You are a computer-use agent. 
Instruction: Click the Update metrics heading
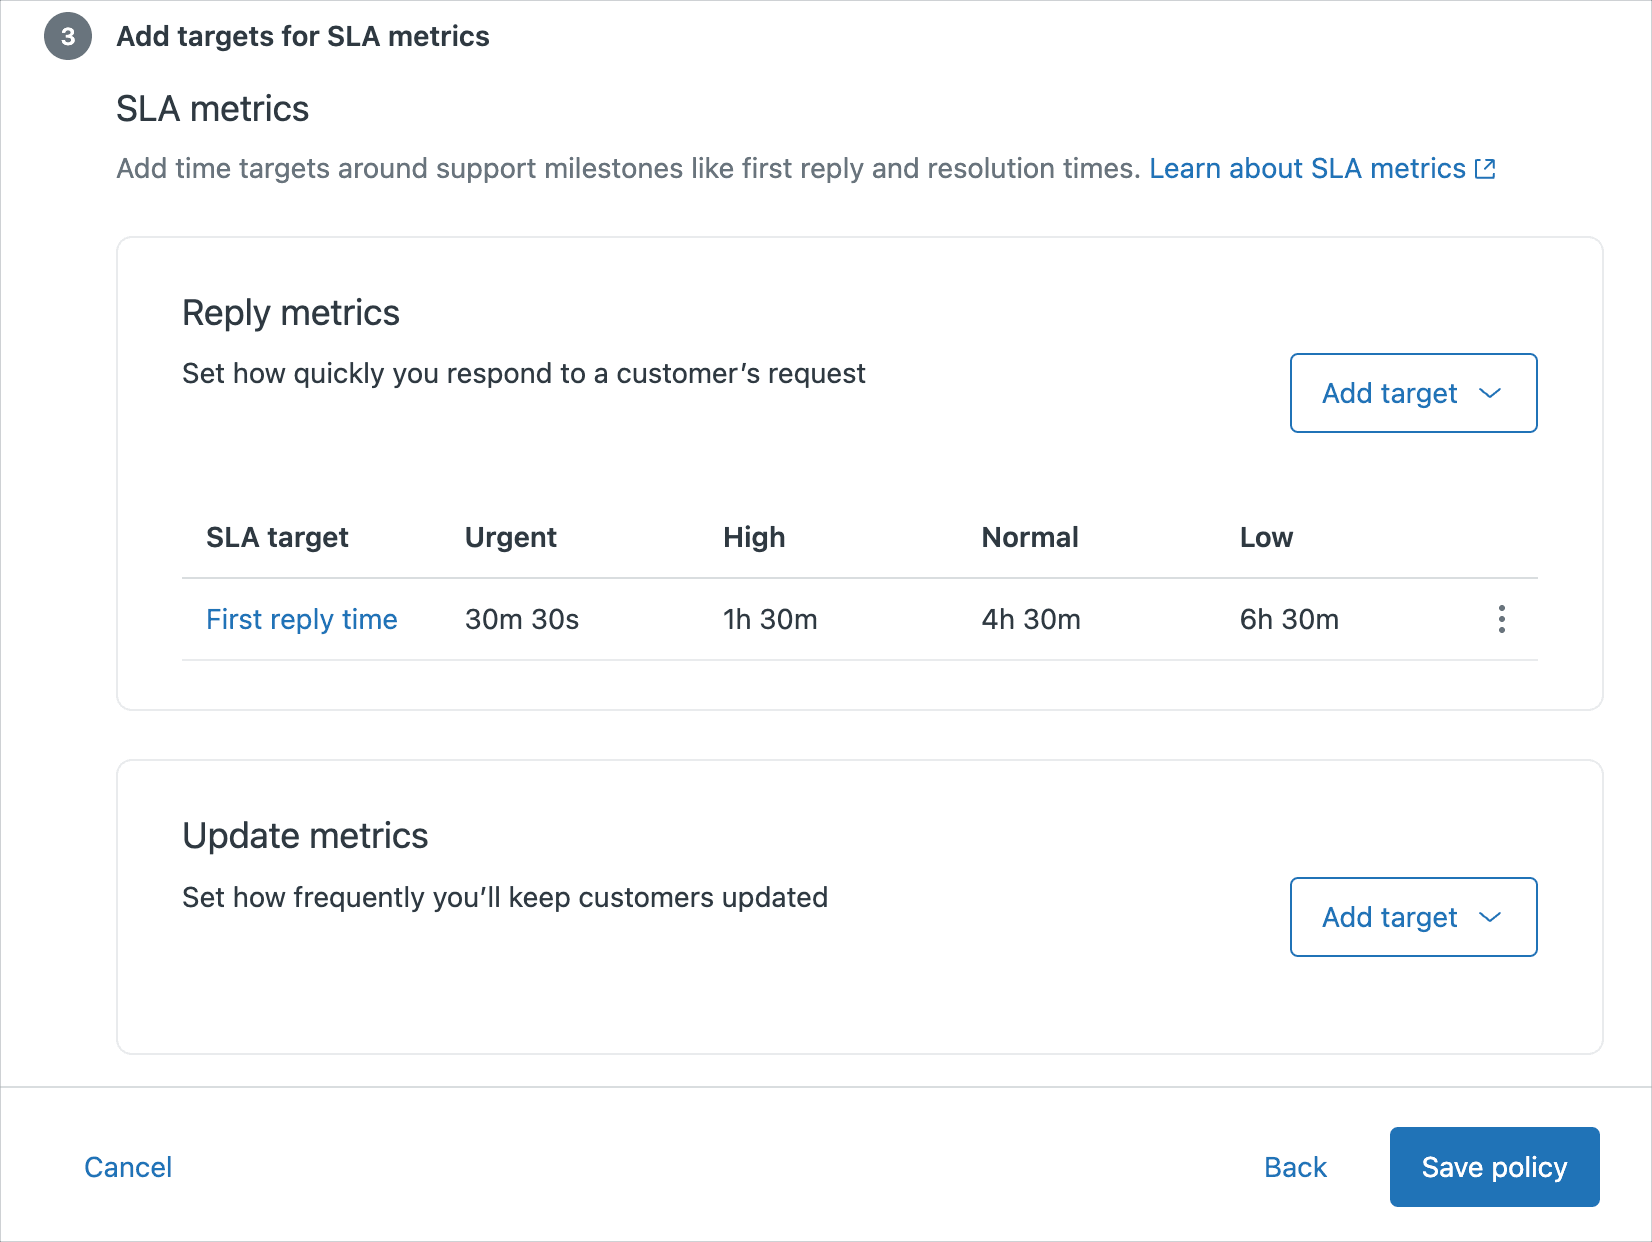click(x=305, y=836)
